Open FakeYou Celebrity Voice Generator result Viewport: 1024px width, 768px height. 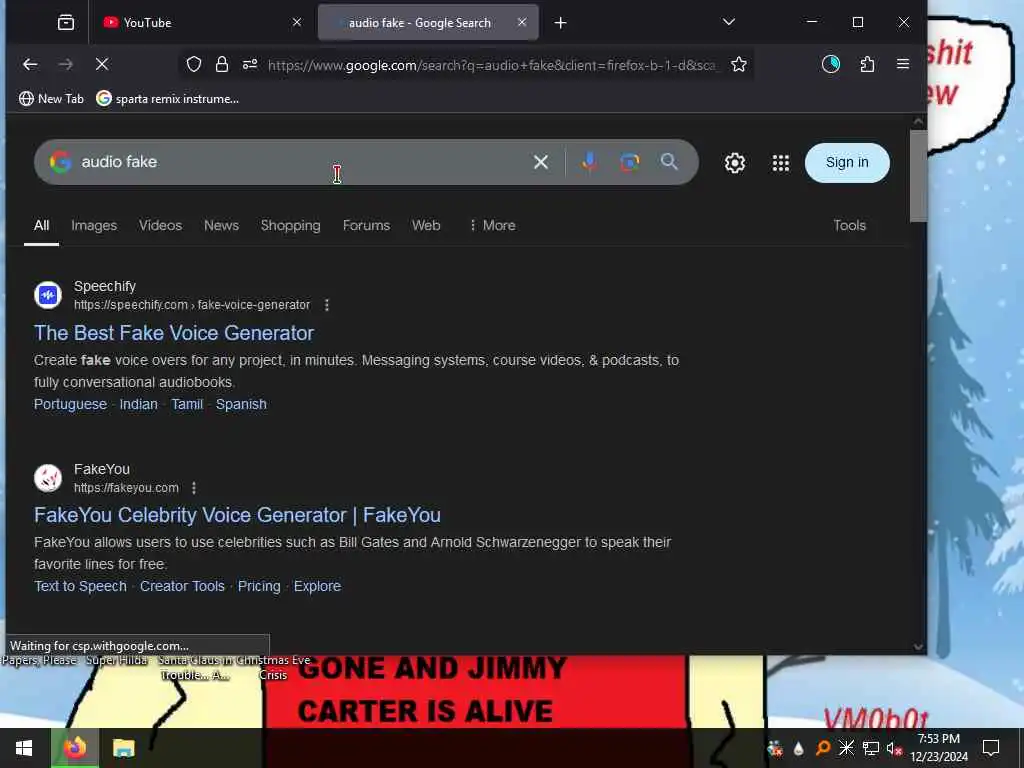[237, 515]
